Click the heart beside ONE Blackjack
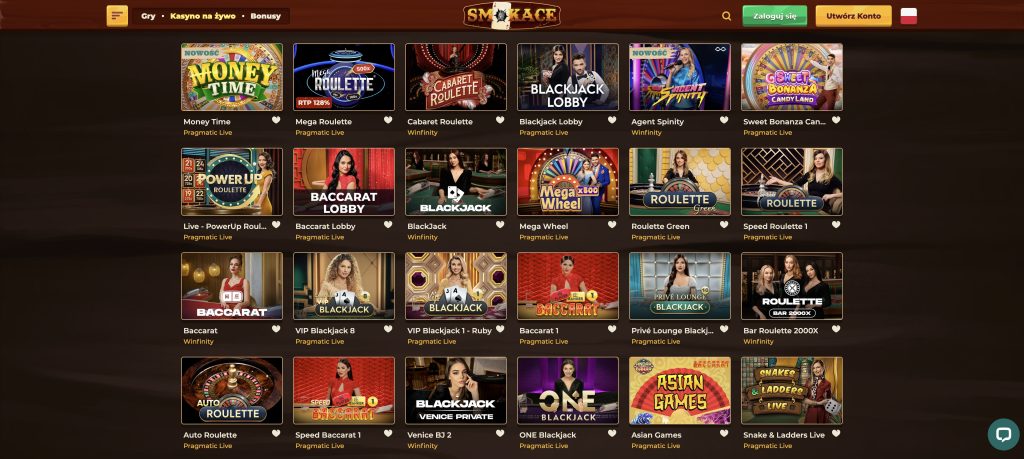This screenshot has height=459, width=1024. (x=612, y=434)
